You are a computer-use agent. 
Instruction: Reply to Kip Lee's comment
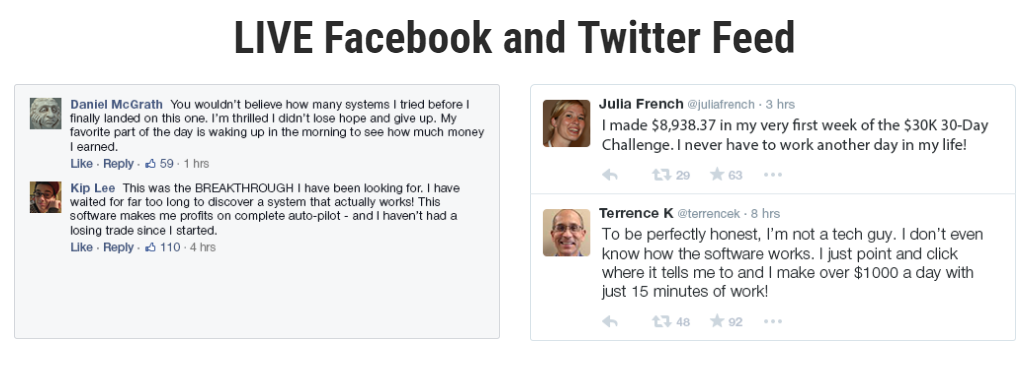click(x=118, y=247)
